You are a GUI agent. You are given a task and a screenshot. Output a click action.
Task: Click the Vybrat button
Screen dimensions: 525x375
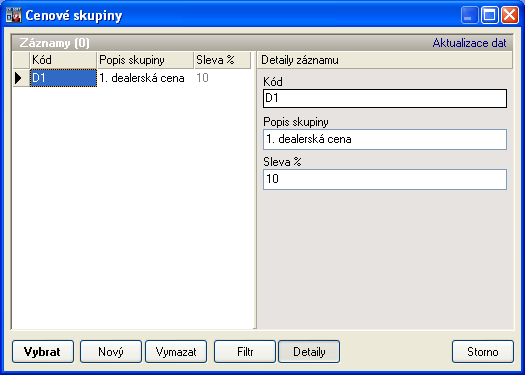click(43, 352)
